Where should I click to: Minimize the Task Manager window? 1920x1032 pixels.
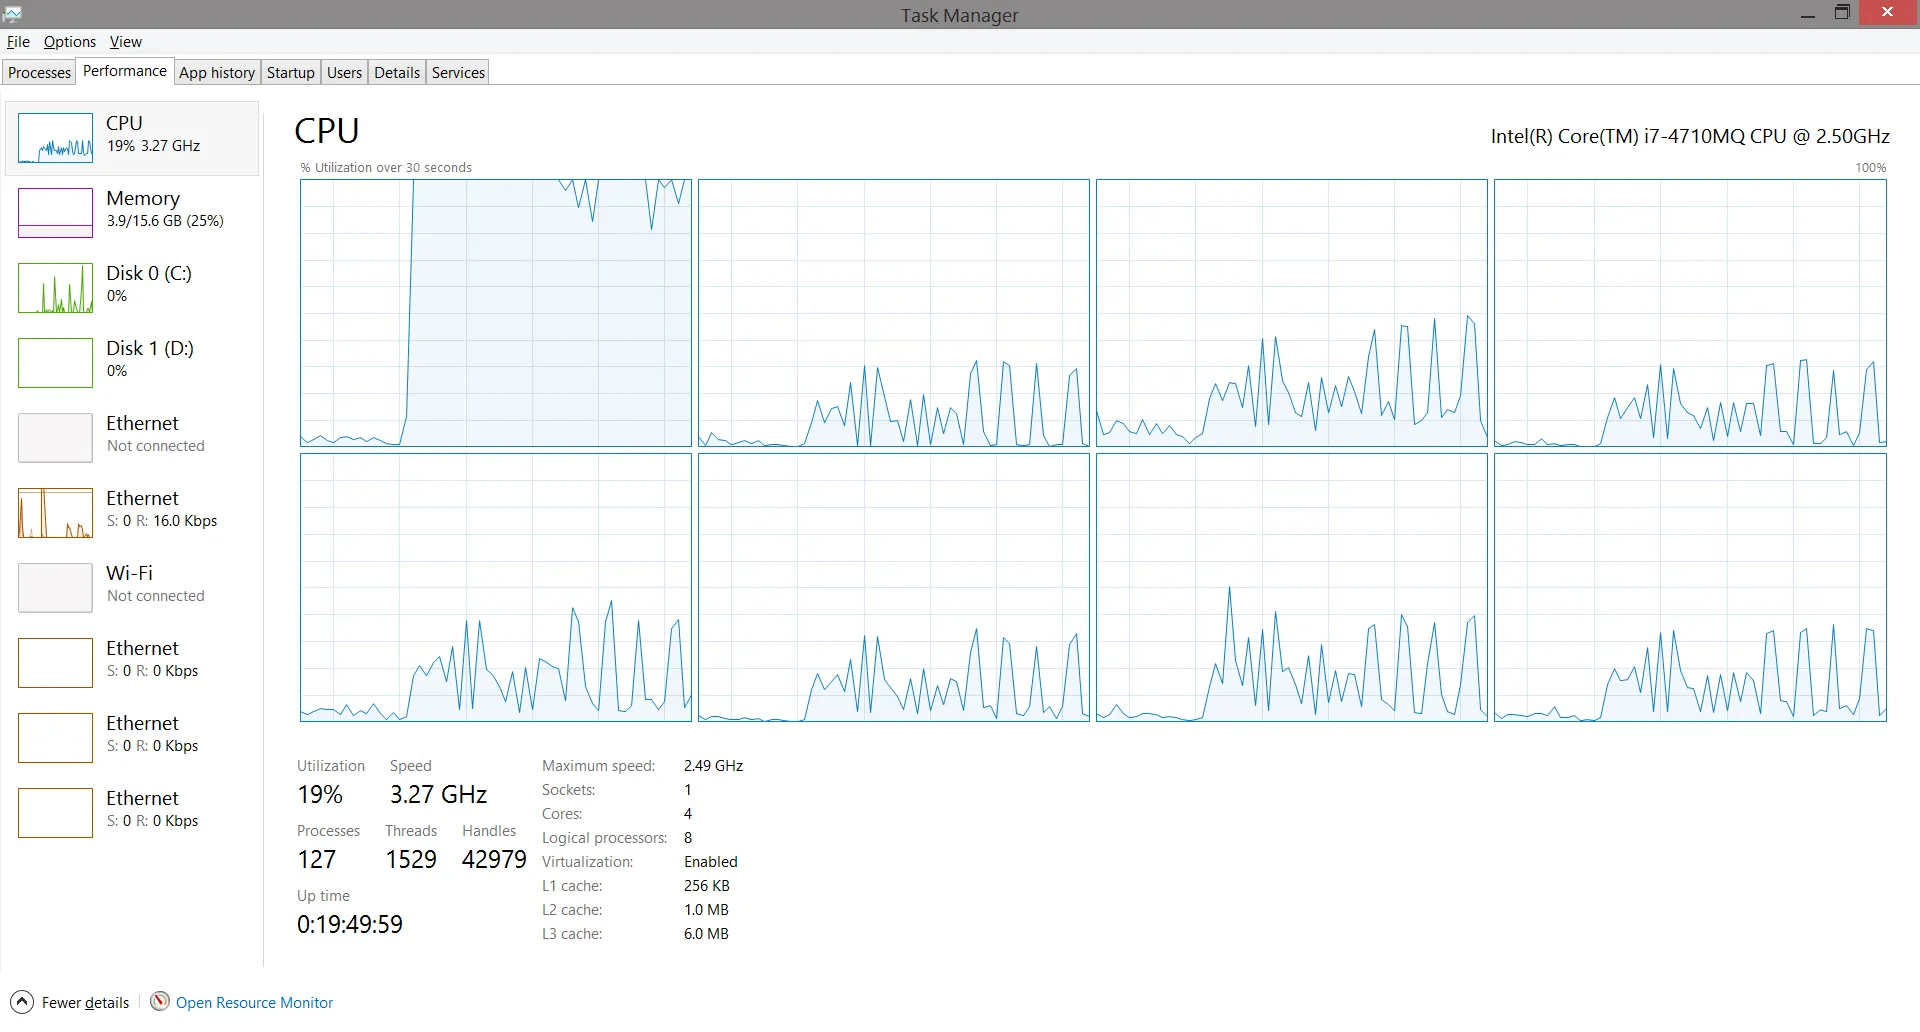1808,14
